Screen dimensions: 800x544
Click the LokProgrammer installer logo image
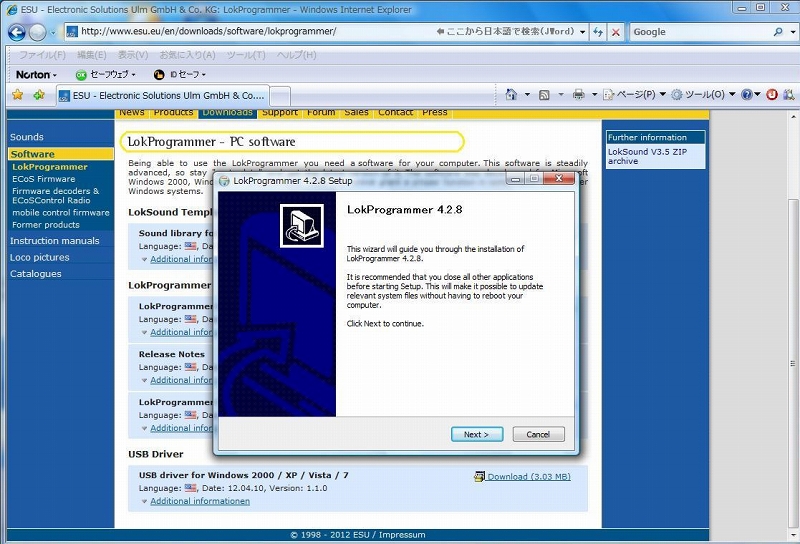(x=302, y=226)
